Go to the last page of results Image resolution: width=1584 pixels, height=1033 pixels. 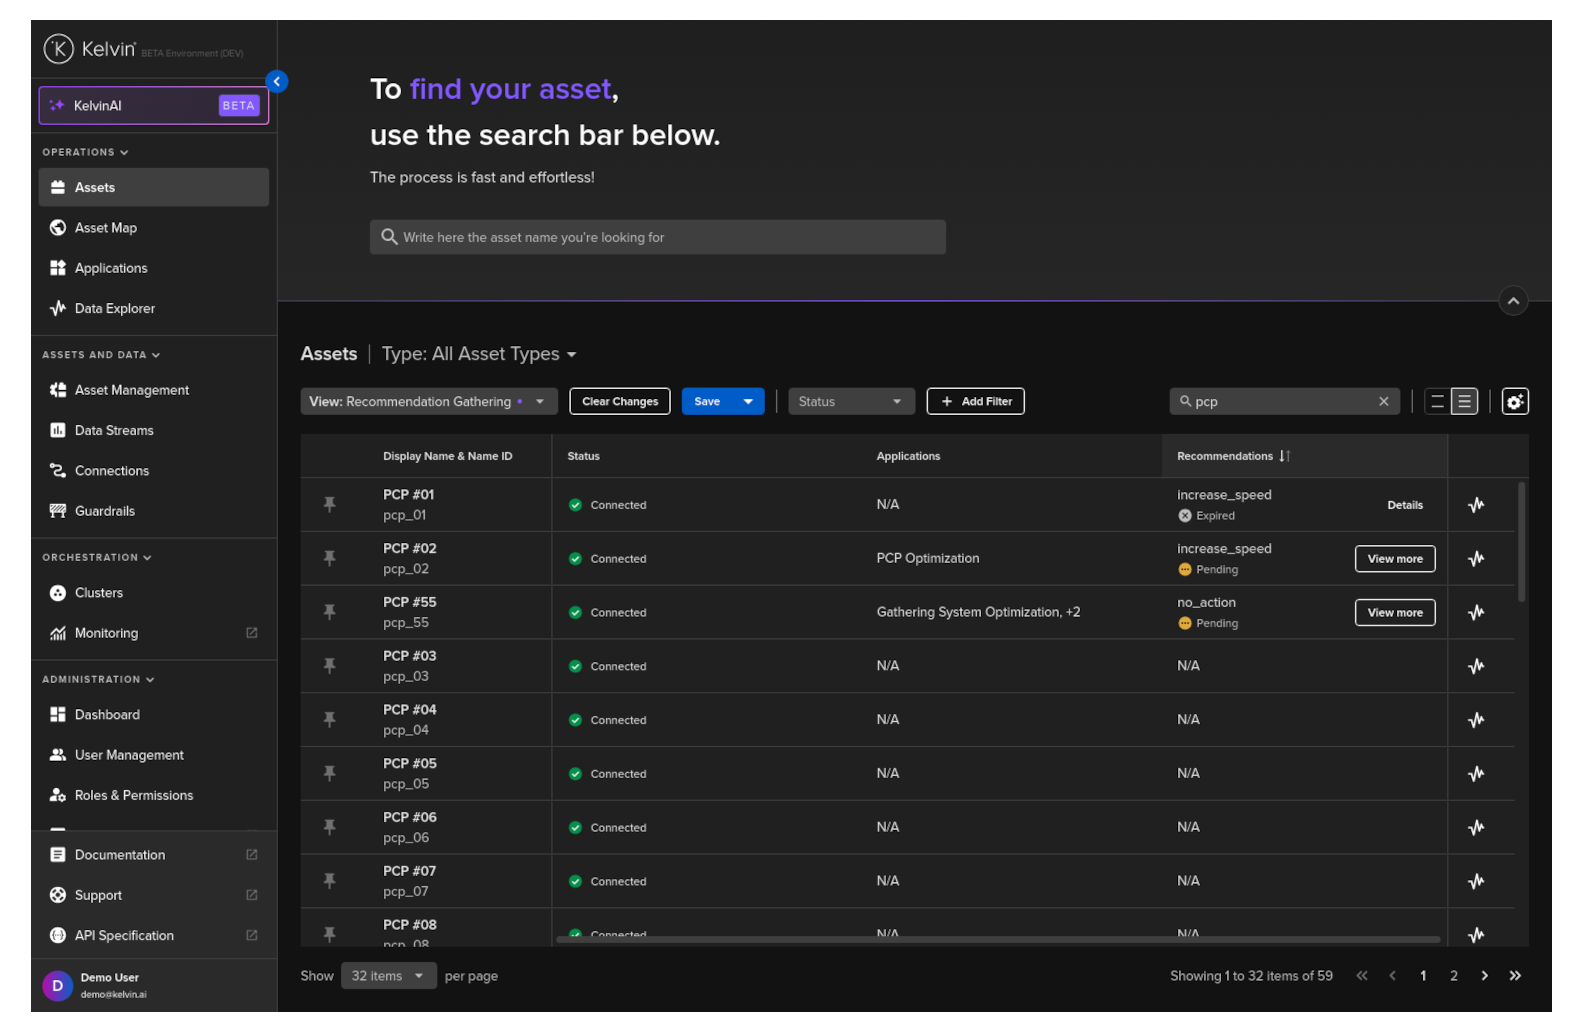point(1514,976)
